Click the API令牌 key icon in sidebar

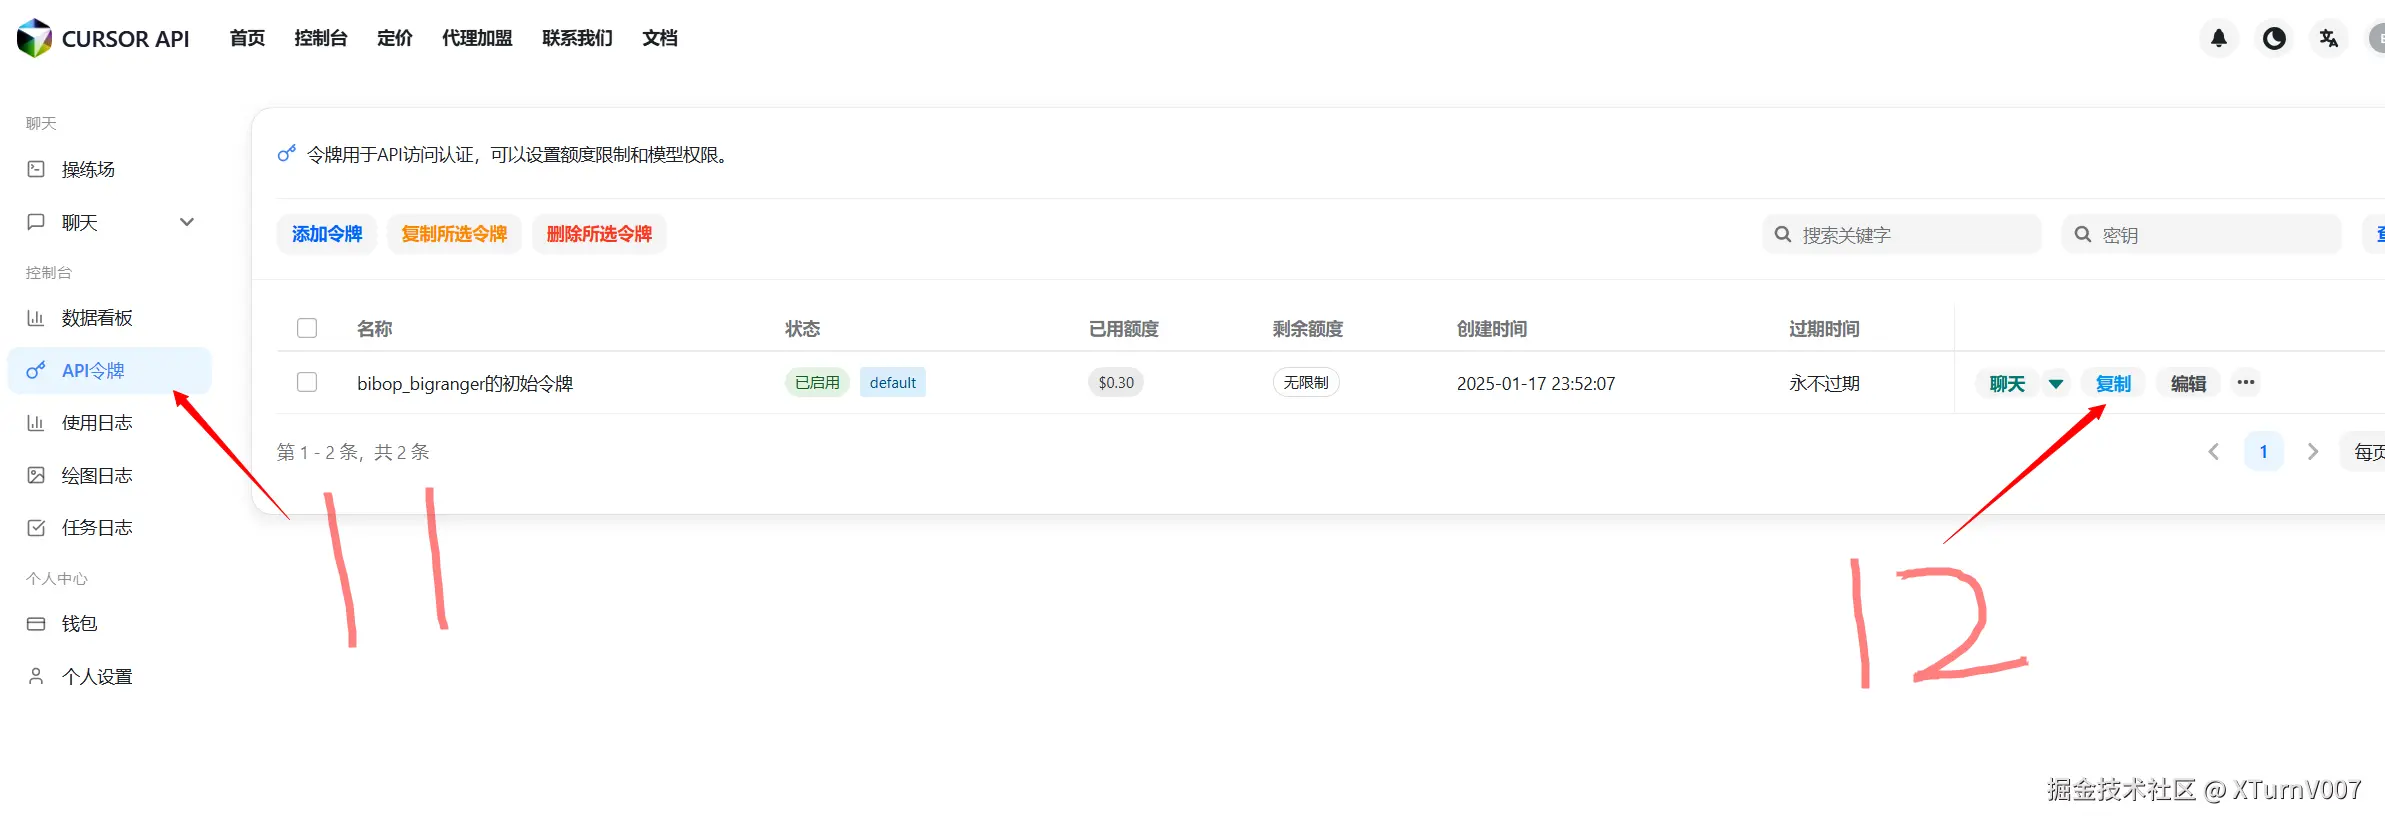coord(36,370)
